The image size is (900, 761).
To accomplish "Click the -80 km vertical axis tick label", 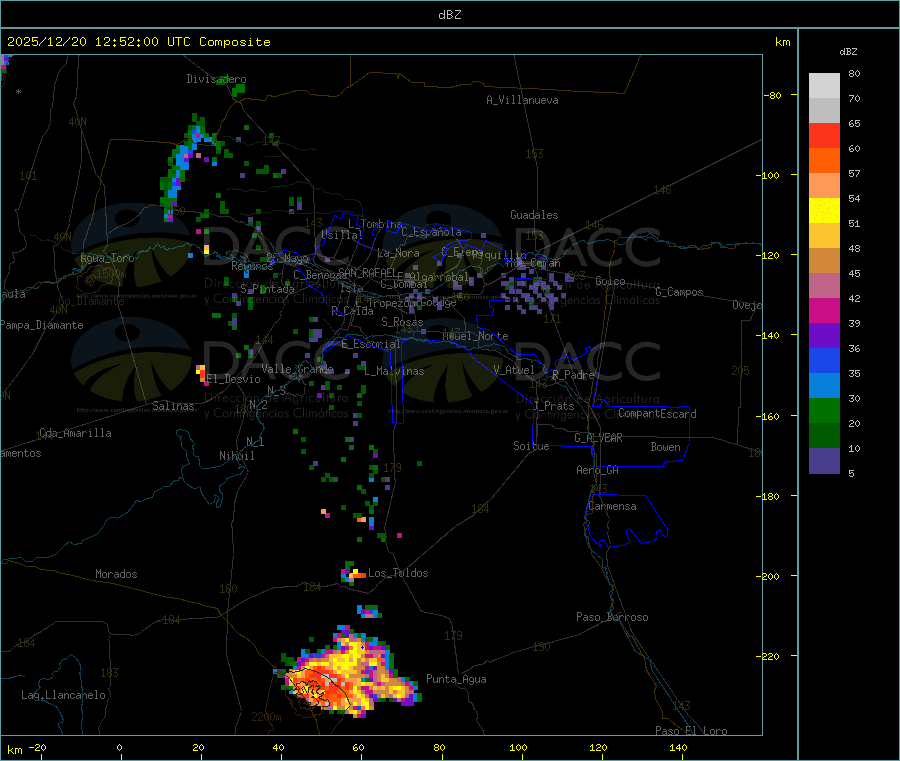I will click(772, 95).
